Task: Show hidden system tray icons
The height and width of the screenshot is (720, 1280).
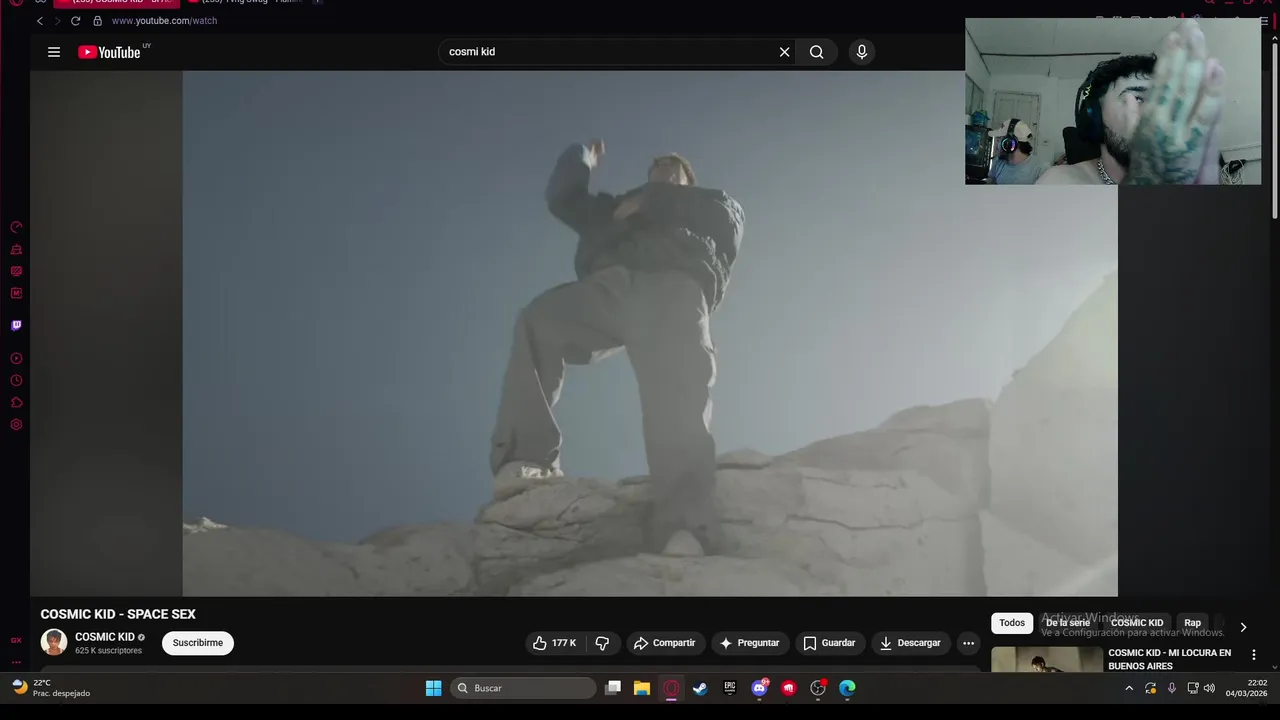Action: click(1129, 688)
